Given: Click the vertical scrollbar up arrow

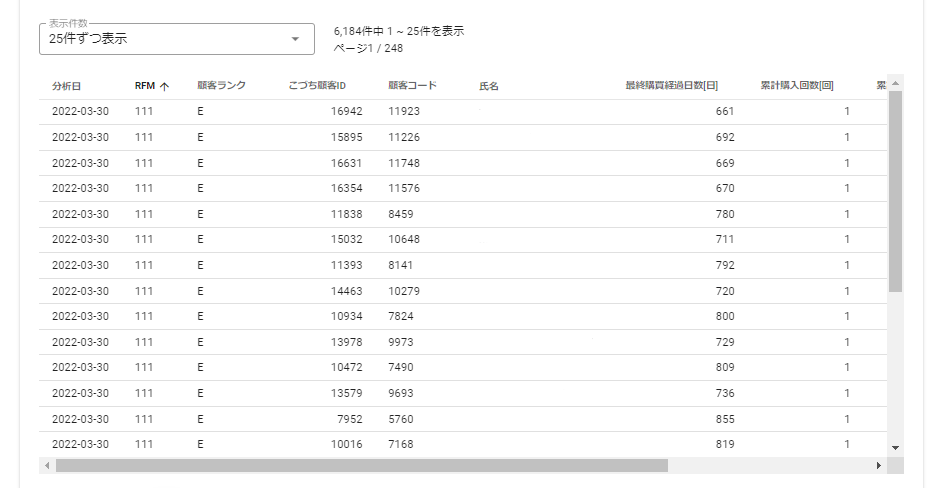Looking at the screenshot, I should (895, 83).
